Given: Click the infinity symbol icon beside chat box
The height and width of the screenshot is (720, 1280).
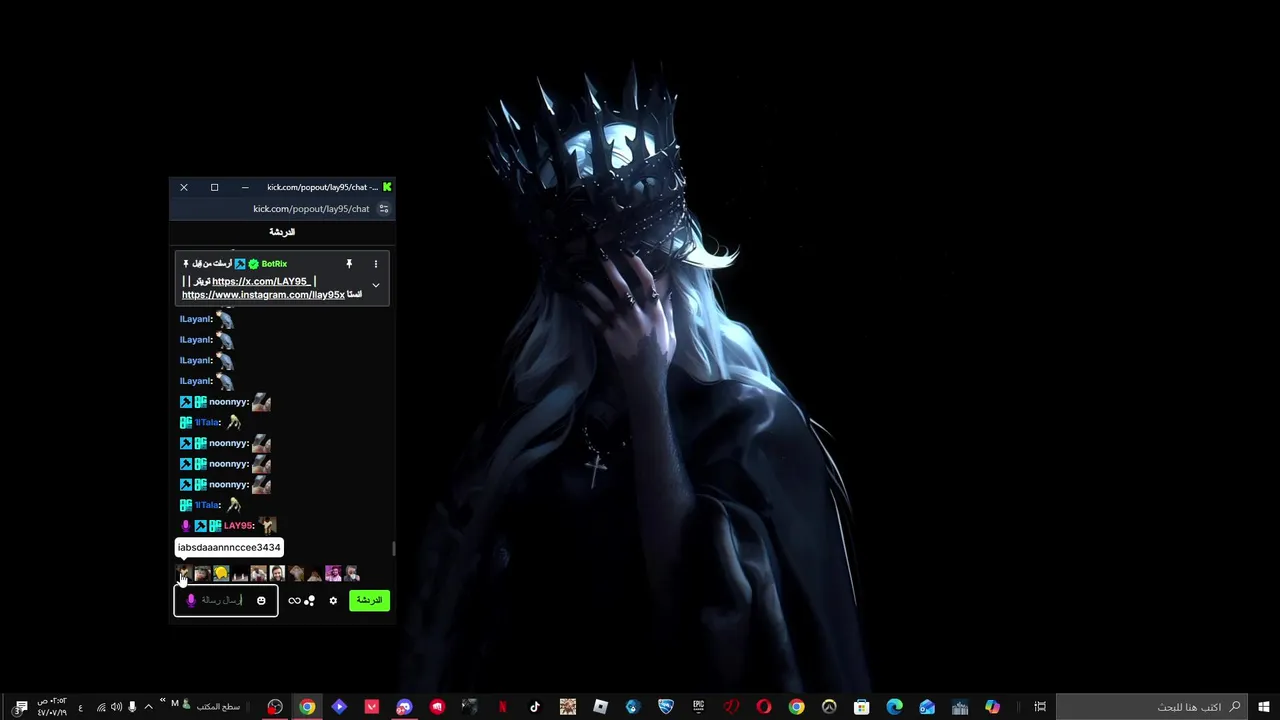Looking at the screenshot, I should point(294,601).
